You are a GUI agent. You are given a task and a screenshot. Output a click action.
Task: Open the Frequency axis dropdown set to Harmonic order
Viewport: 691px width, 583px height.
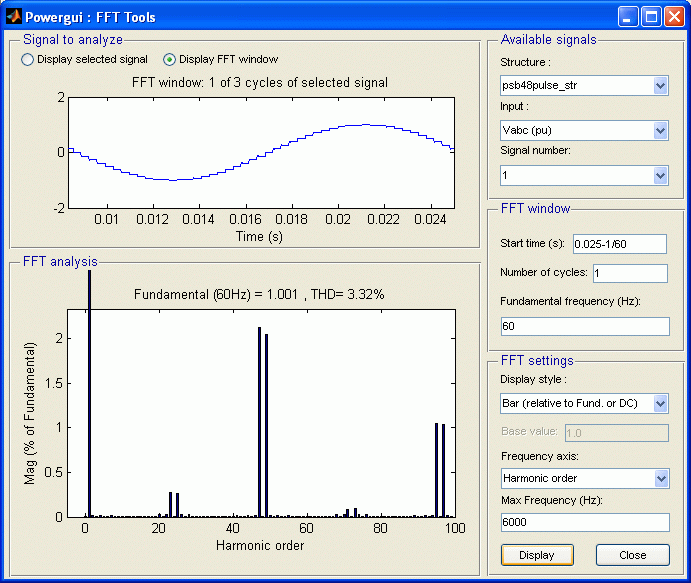(584, 478)
